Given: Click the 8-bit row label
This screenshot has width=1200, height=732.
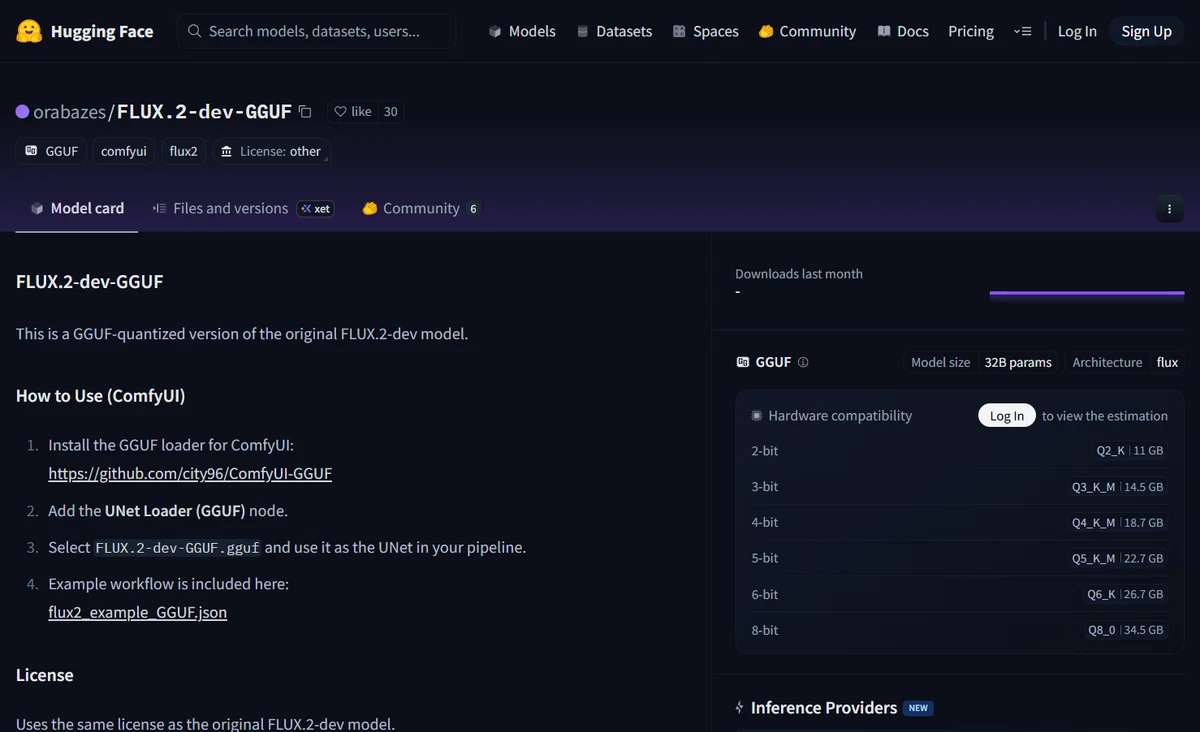Looking at the screenshot, I should click(x=765, y=630).
